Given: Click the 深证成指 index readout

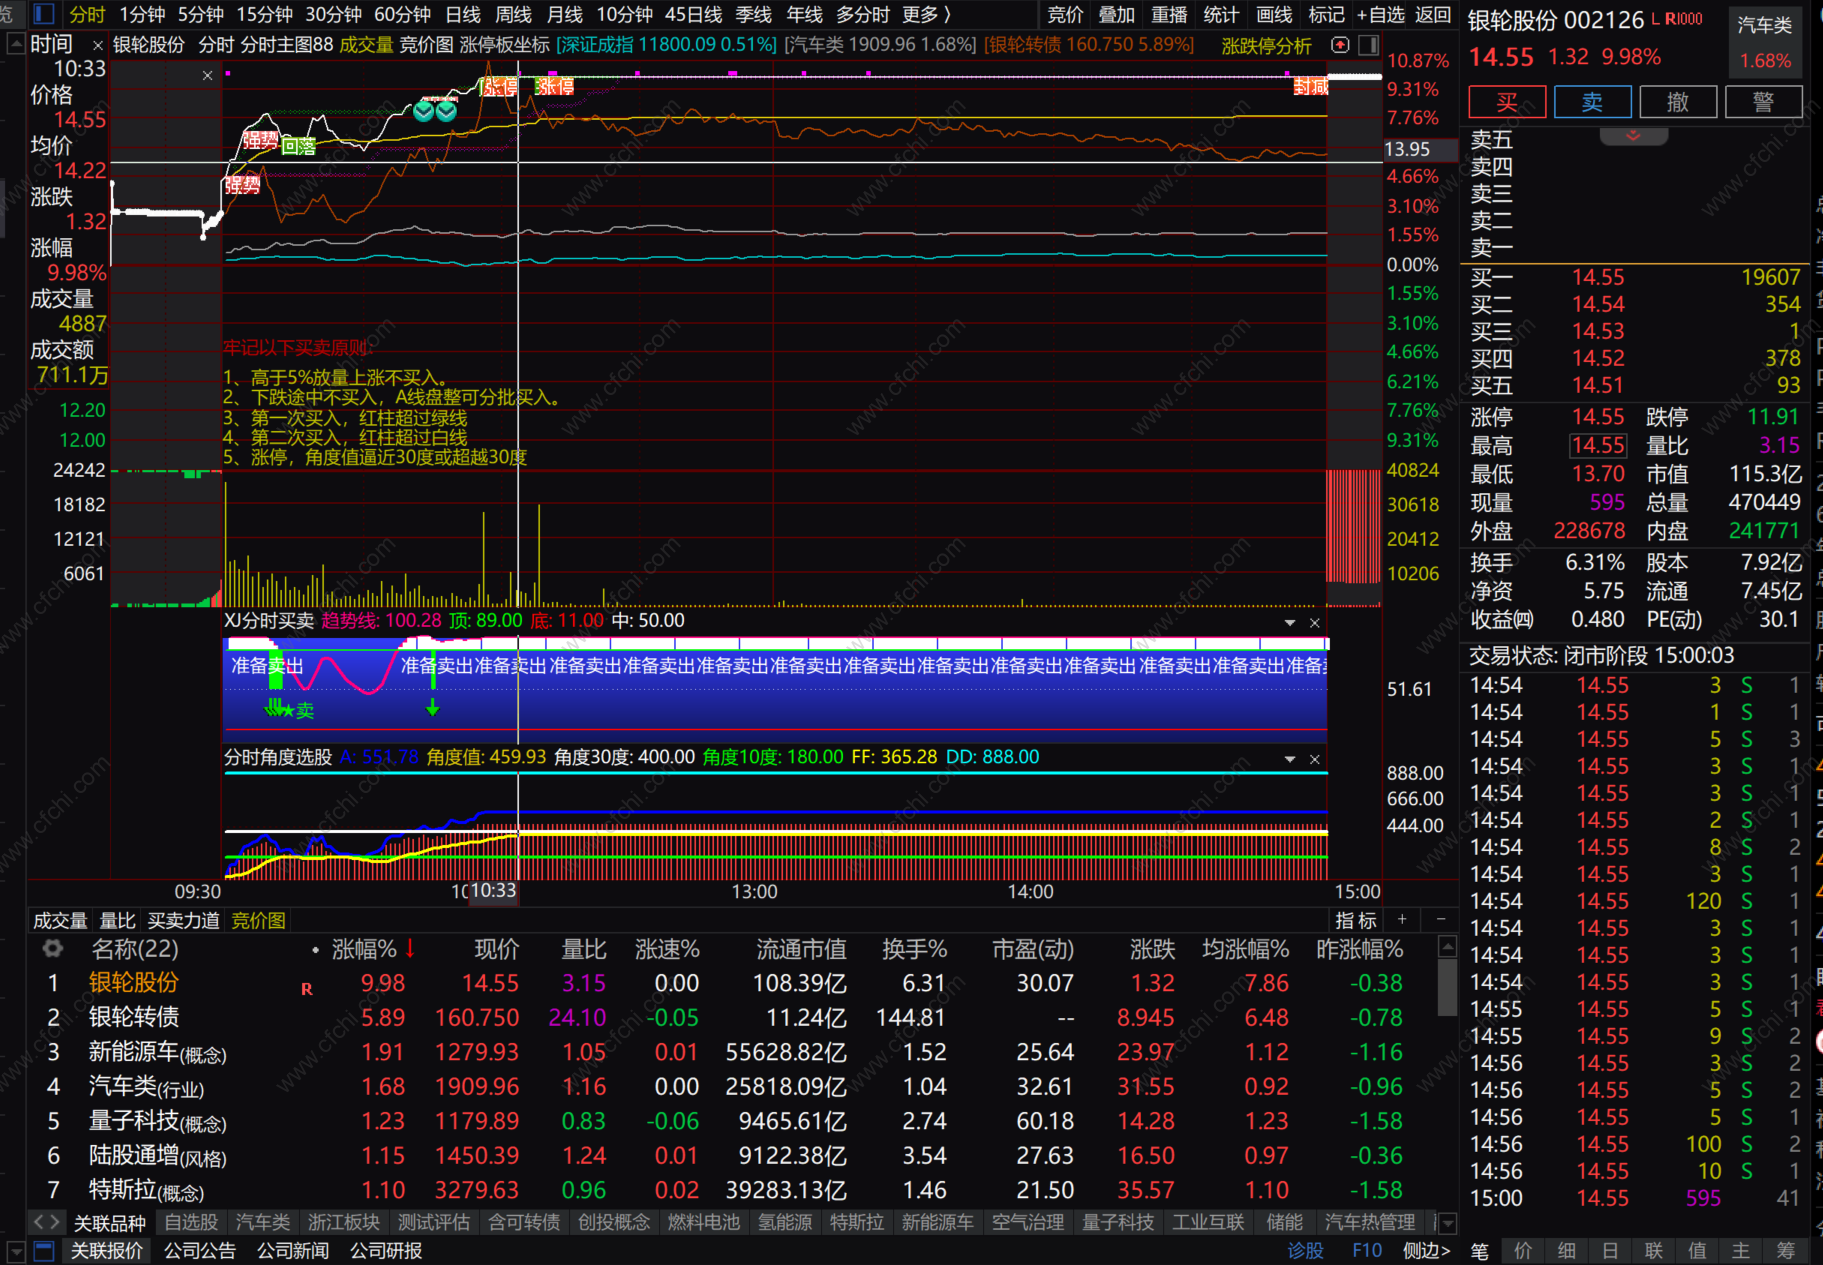Looking at the screenshot, I should (x=667, y=45).
